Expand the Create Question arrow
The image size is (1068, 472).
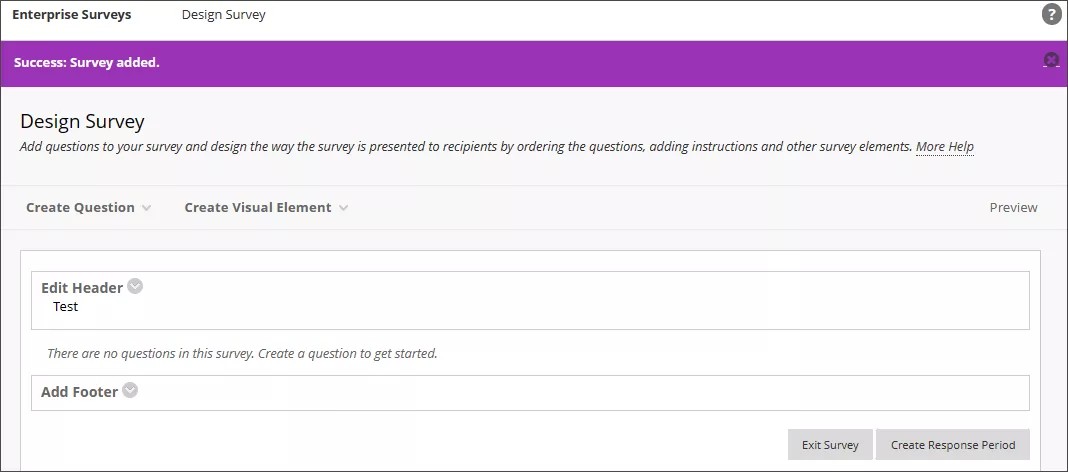click(x=147, y=208)
